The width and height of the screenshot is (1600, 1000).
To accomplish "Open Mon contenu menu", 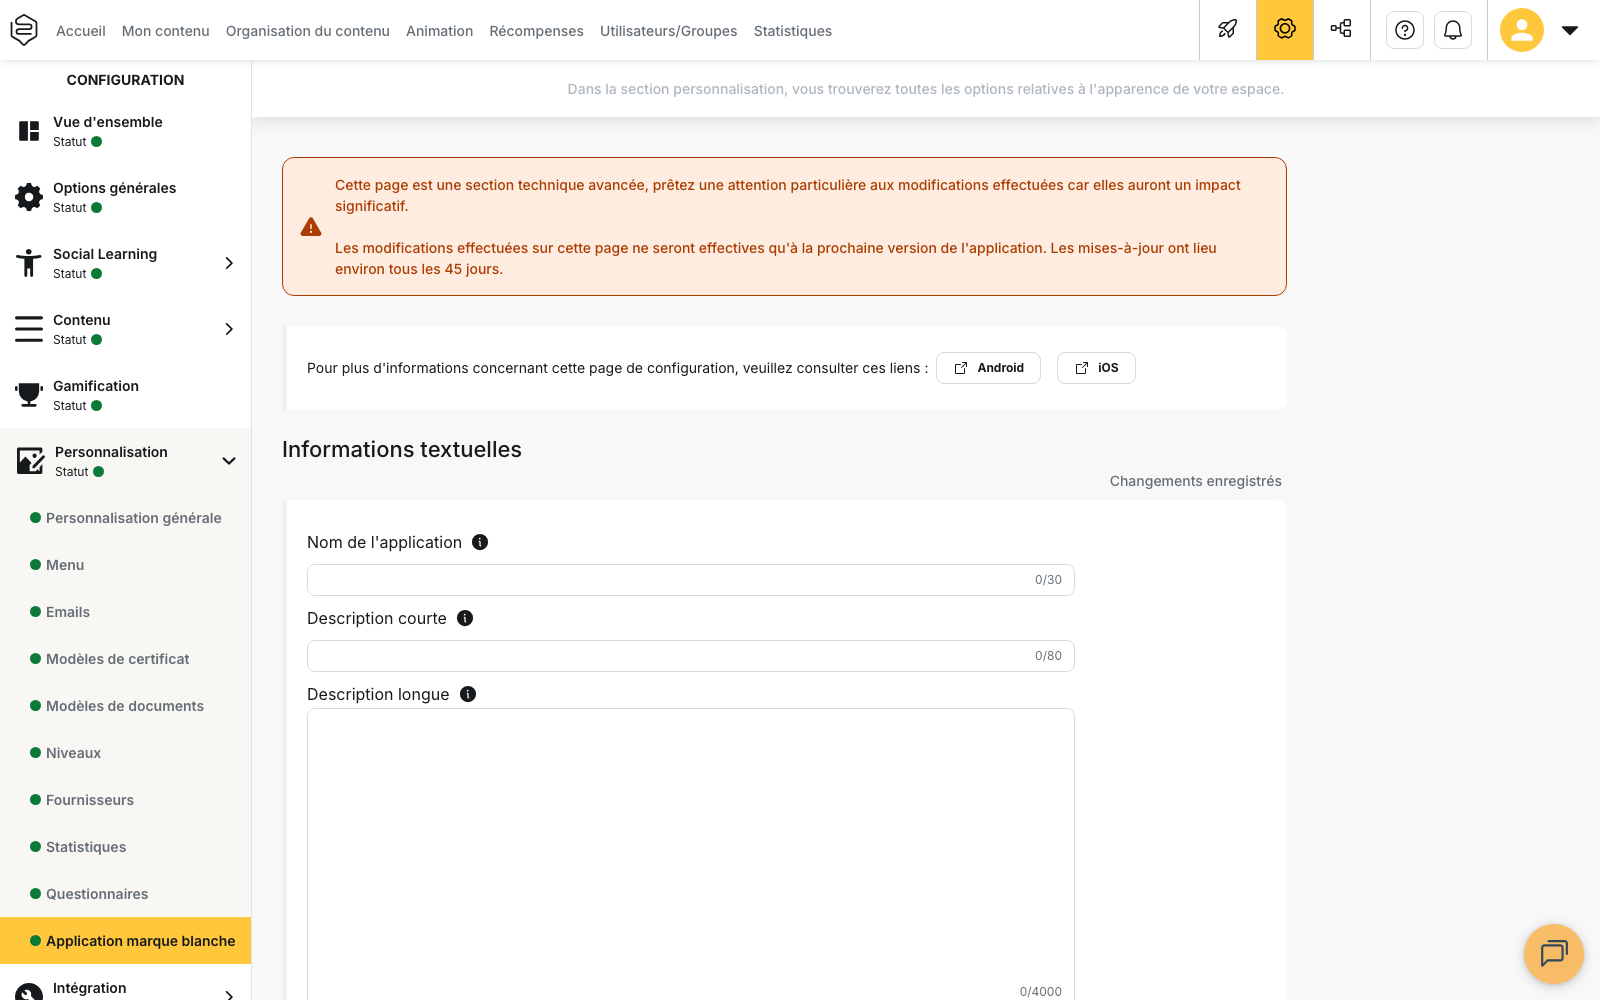I will pyautogui.click(x=166, y=31).
